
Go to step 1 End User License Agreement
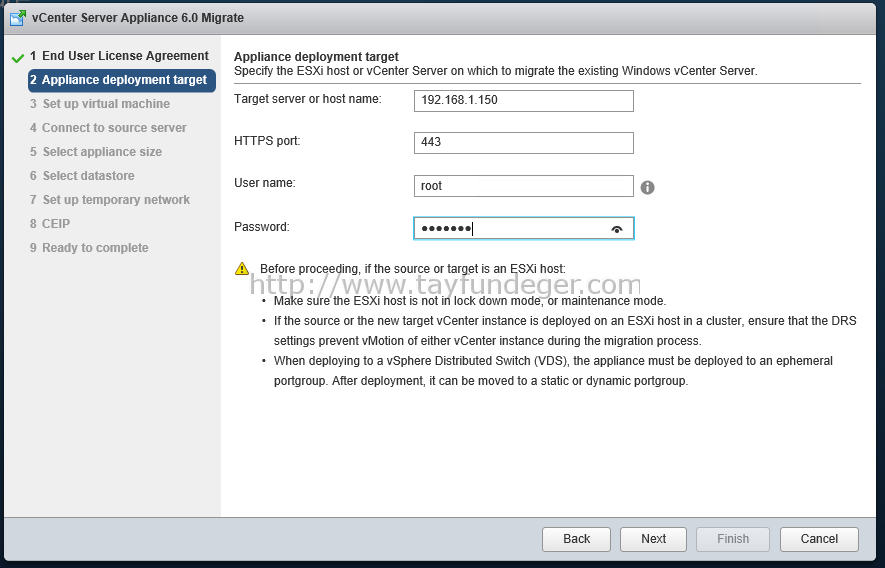coord(119,56)
